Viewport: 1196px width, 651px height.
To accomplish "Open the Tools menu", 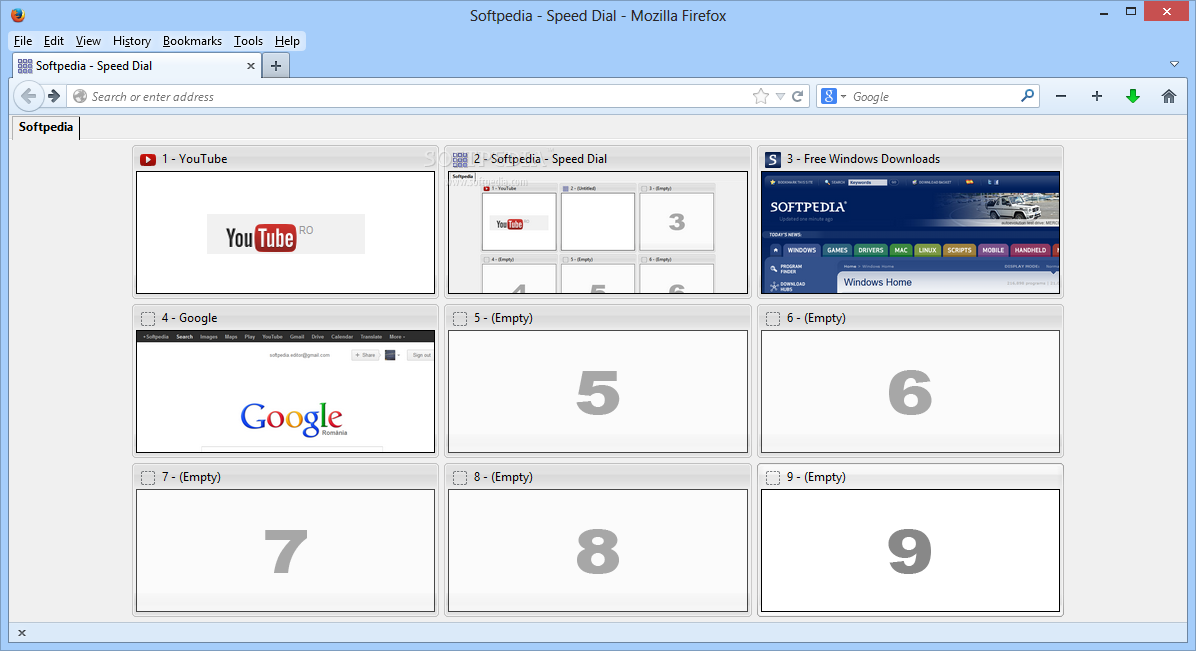I will pos(248,40).
